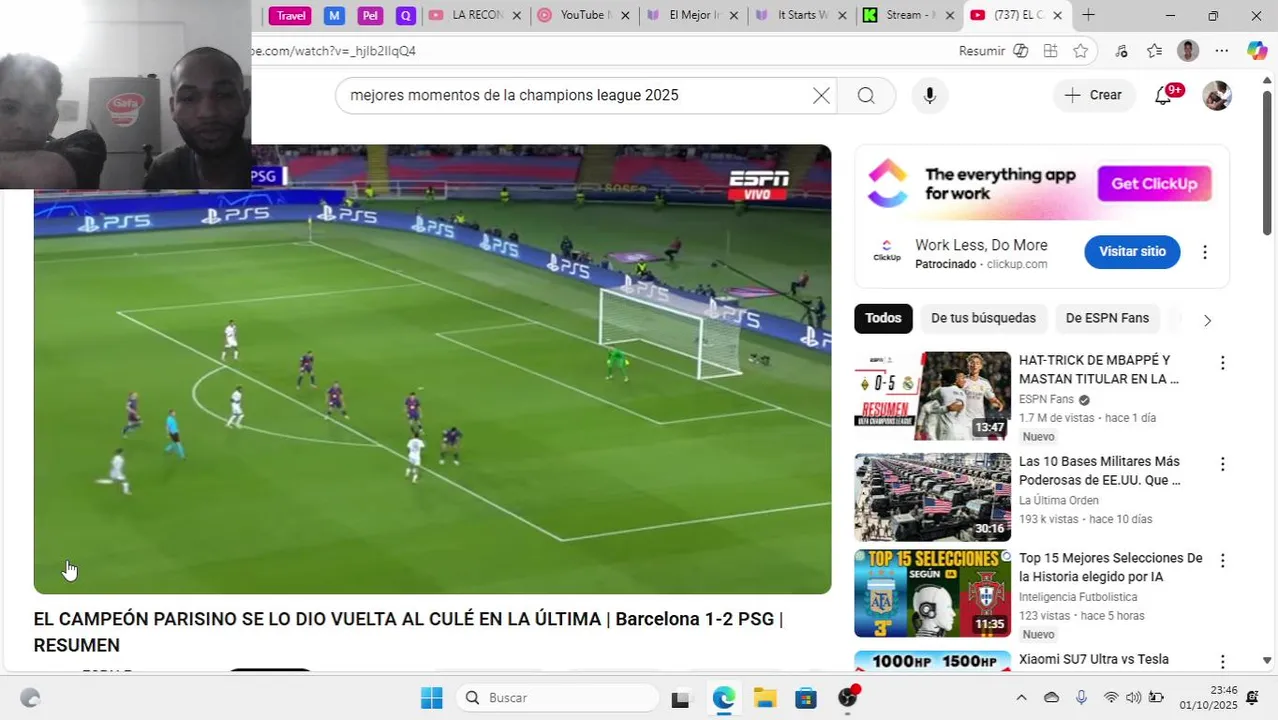Open the Hat-trick de Mbappé video thumbnail
Viewport: 1278px width, 720px height.
click(x=932, y=396)
